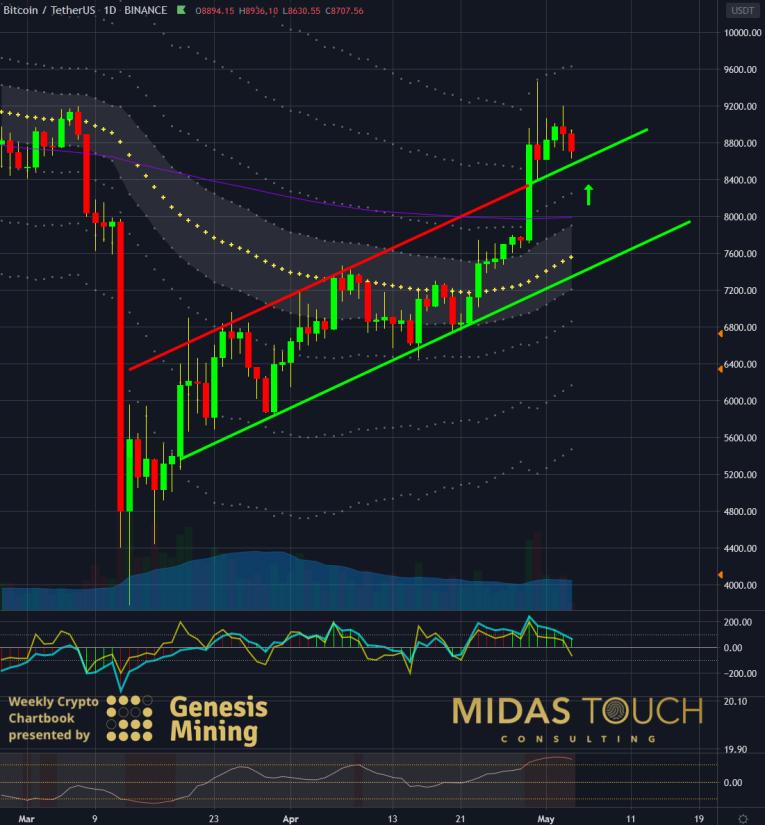Click the orange marker near 6800 price

point(720,334)
